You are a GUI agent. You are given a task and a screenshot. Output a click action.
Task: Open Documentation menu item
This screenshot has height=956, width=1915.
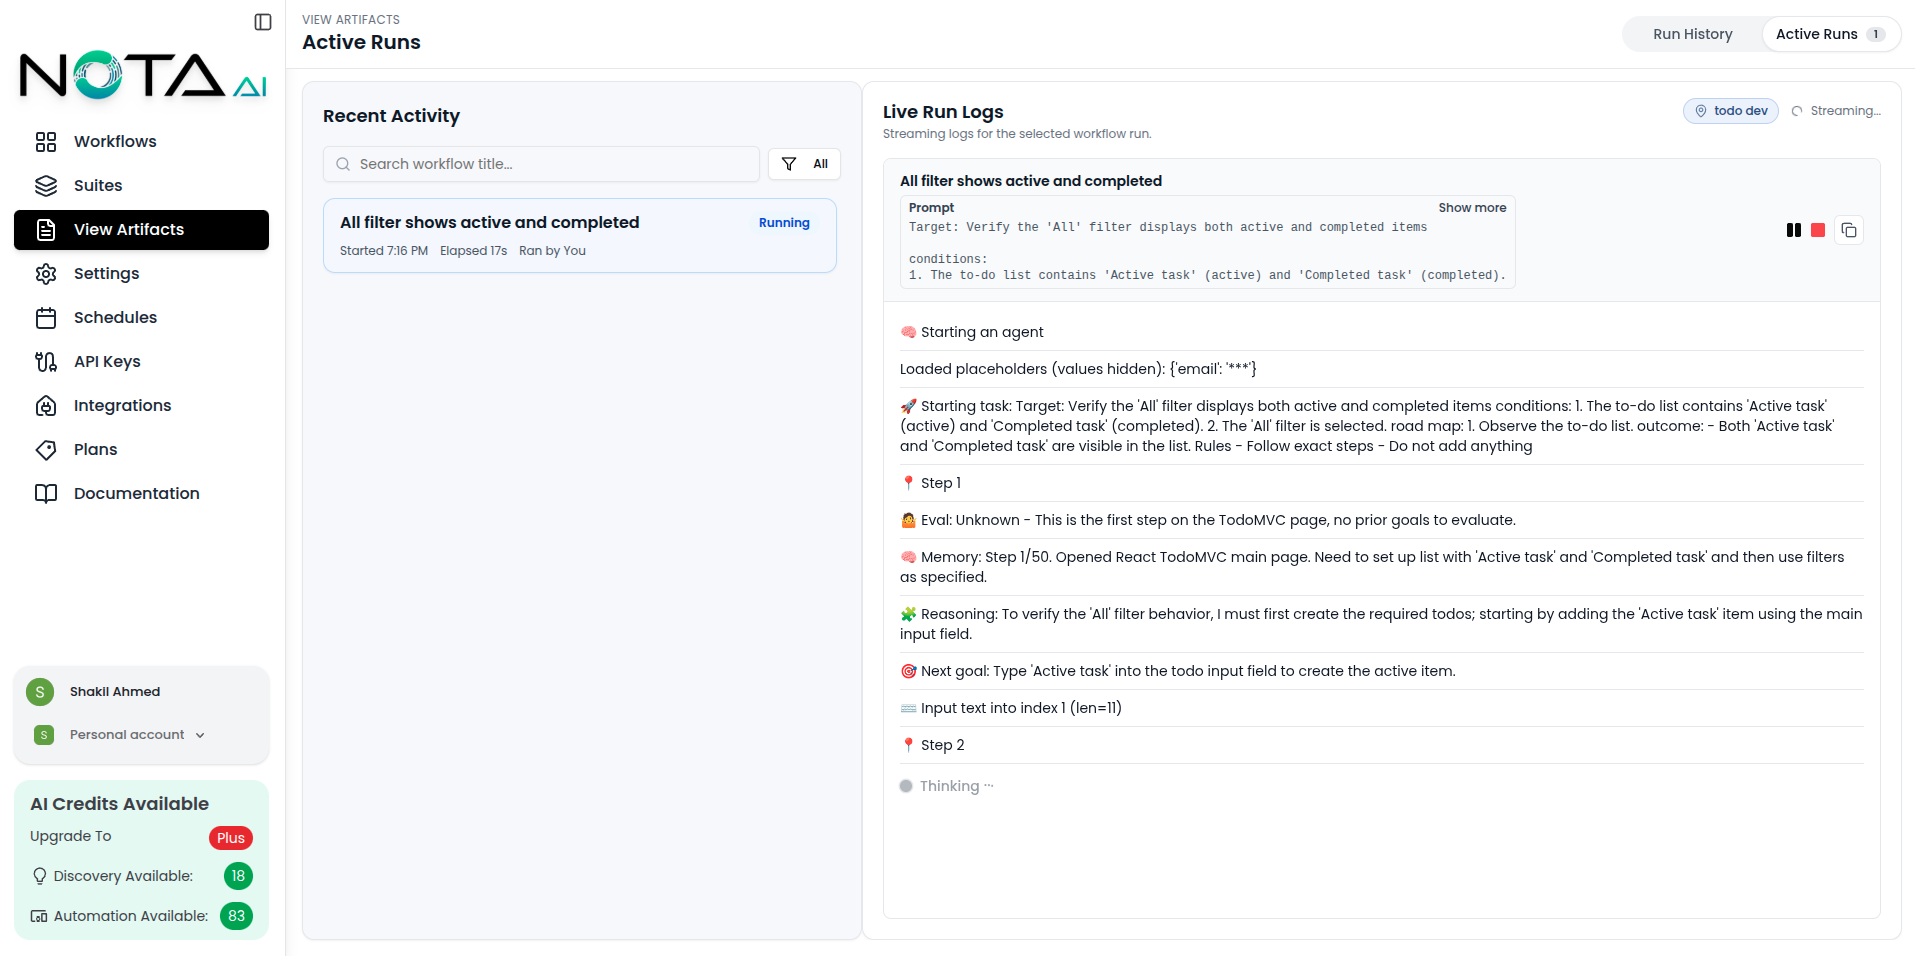(136, 494)
